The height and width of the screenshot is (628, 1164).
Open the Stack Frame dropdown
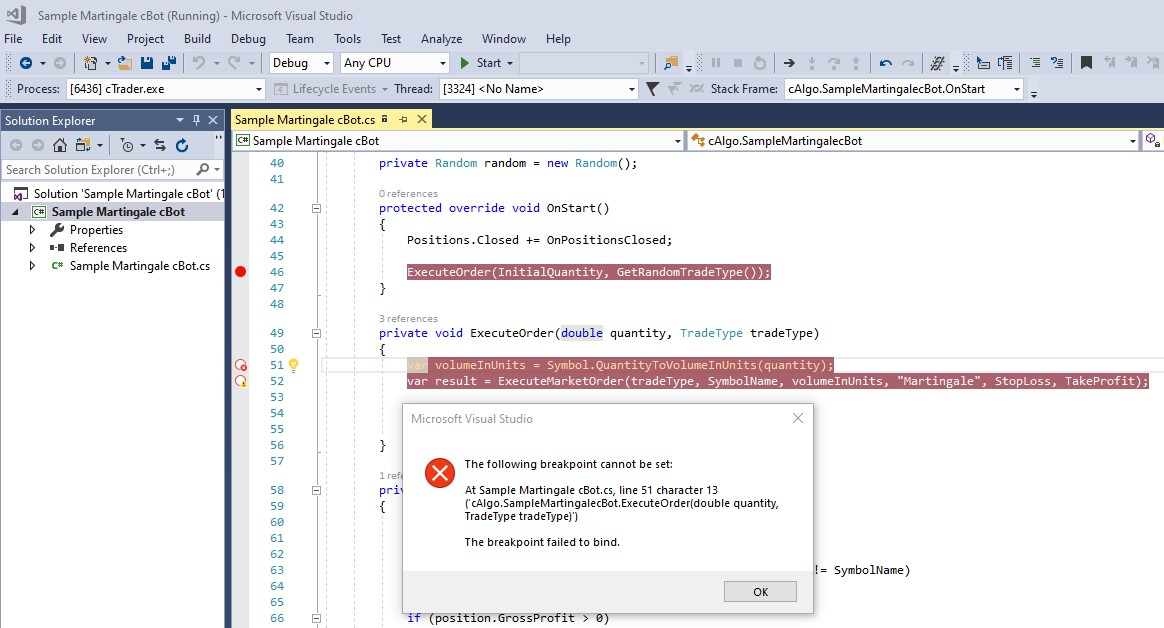point(903,89)
